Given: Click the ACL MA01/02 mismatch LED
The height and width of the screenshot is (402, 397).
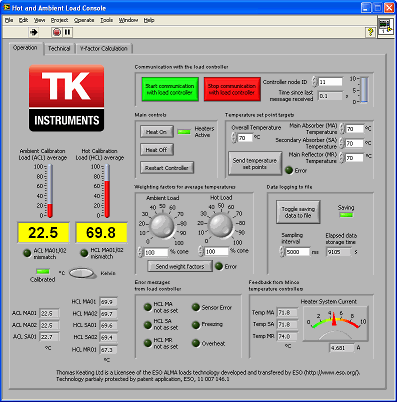Looking at the screenshot, I should pos(27,253).
